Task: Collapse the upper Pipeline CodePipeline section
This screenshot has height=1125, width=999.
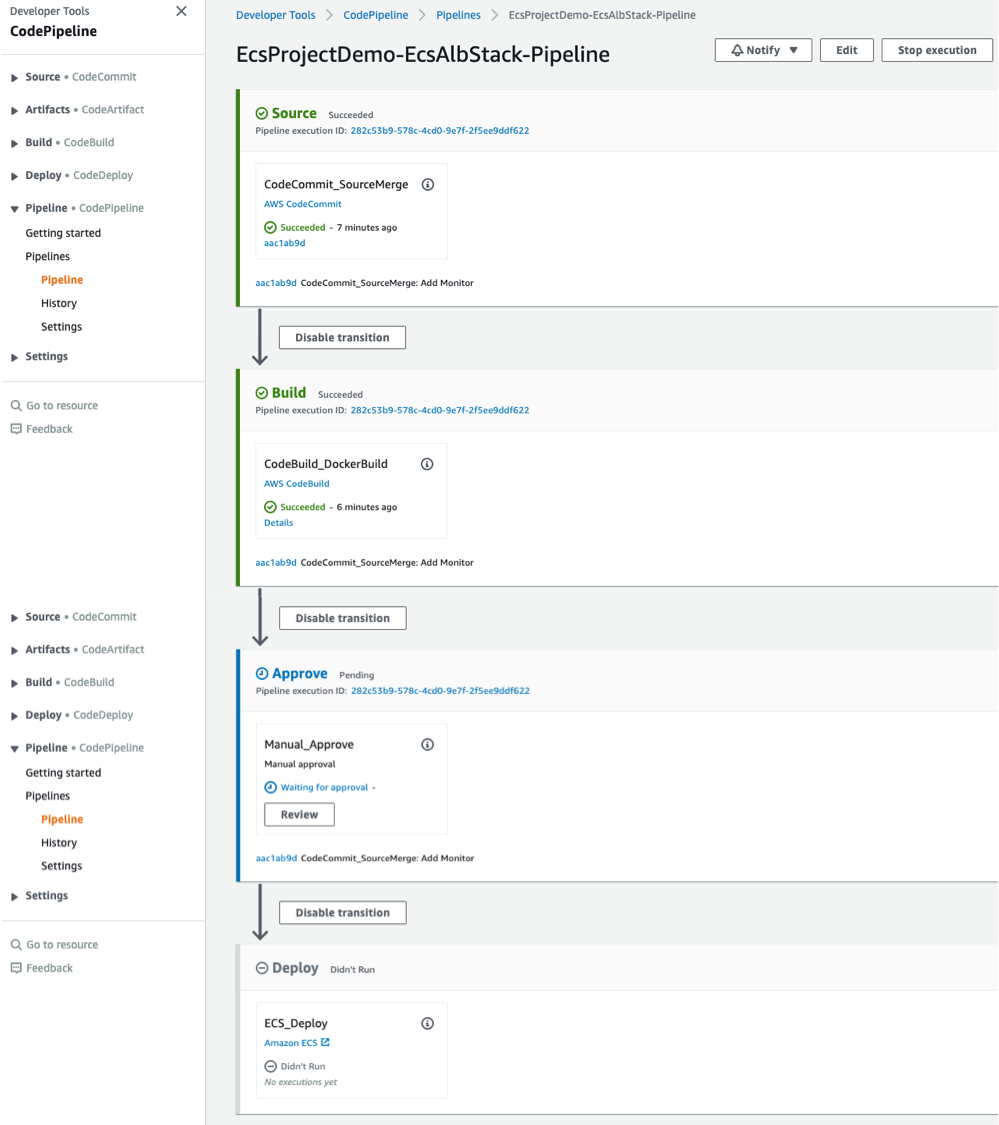Action: pos(14,209)
